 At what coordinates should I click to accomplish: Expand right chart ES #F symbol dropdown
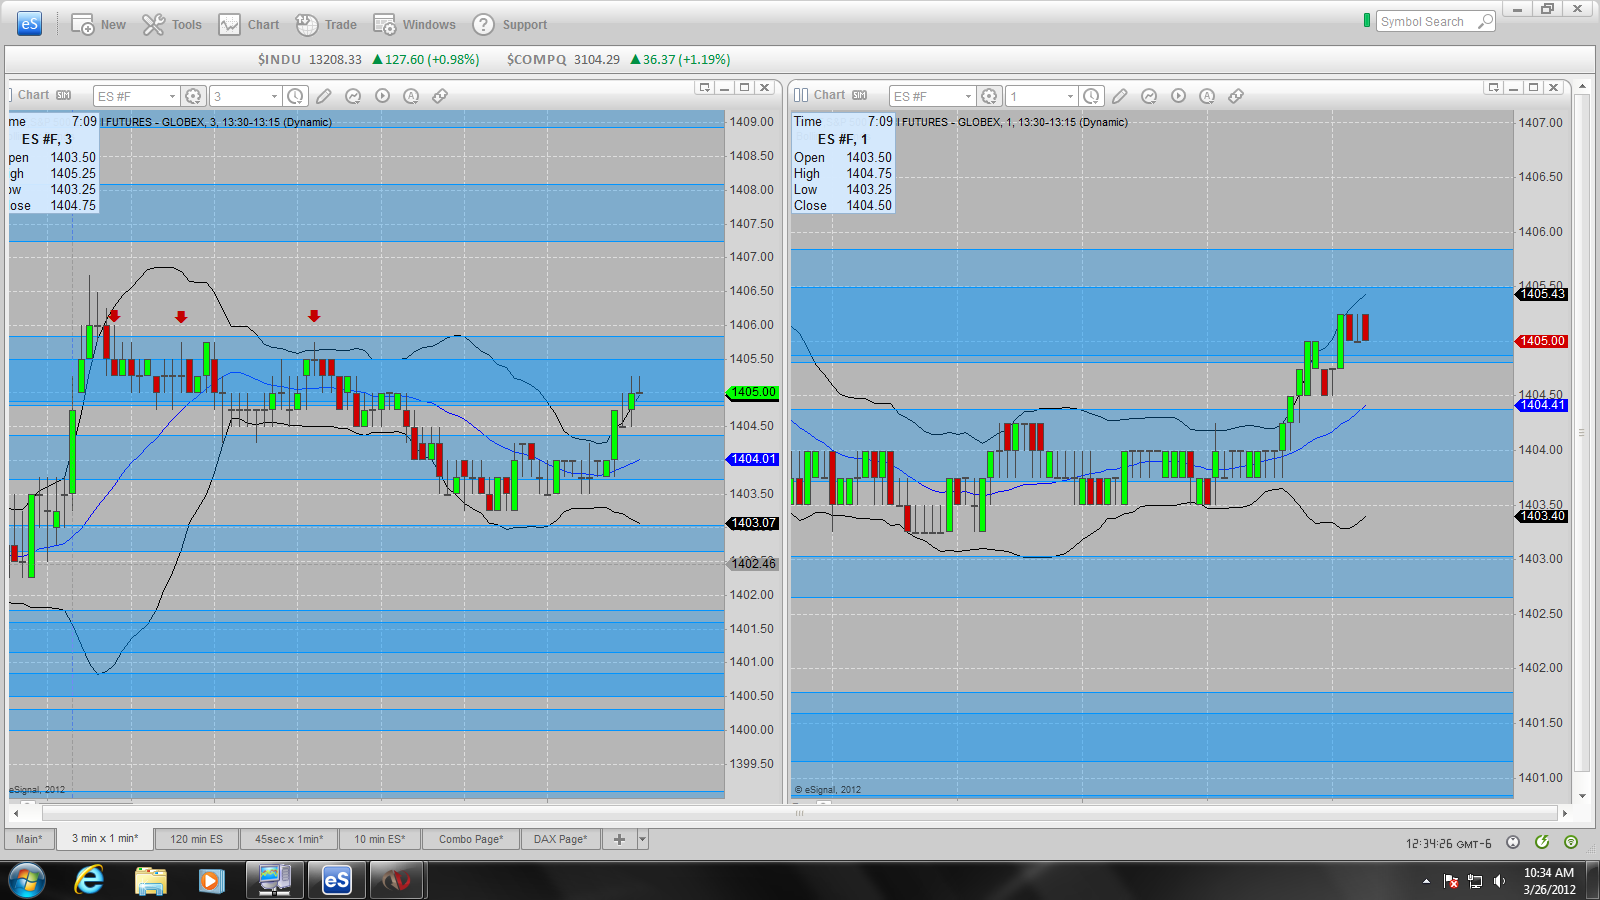tap(968, 96)
